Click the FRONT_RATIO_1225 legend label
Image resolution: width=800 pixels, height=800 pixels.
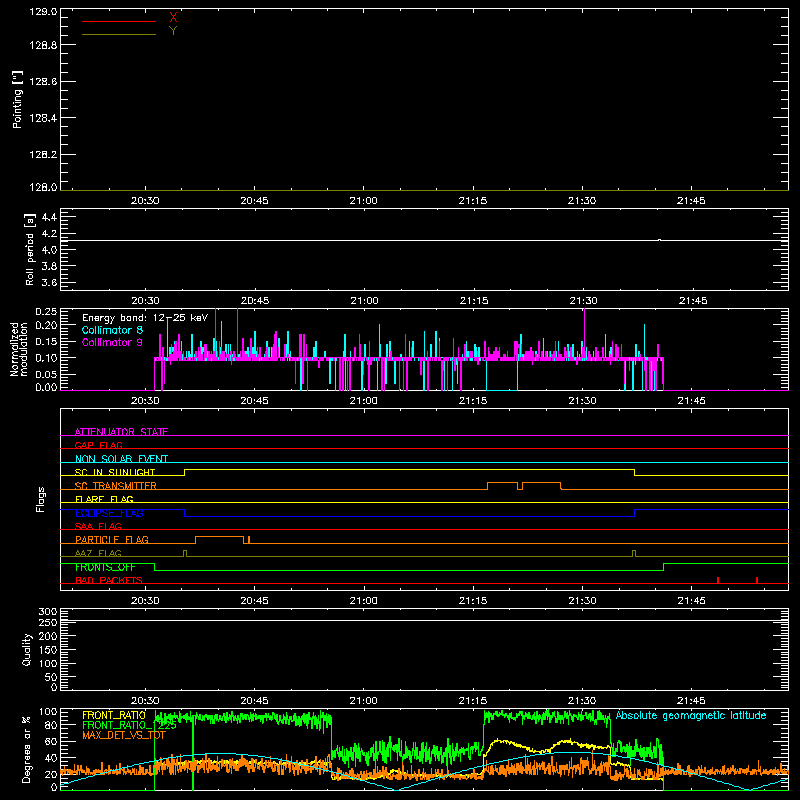point(130,725)
